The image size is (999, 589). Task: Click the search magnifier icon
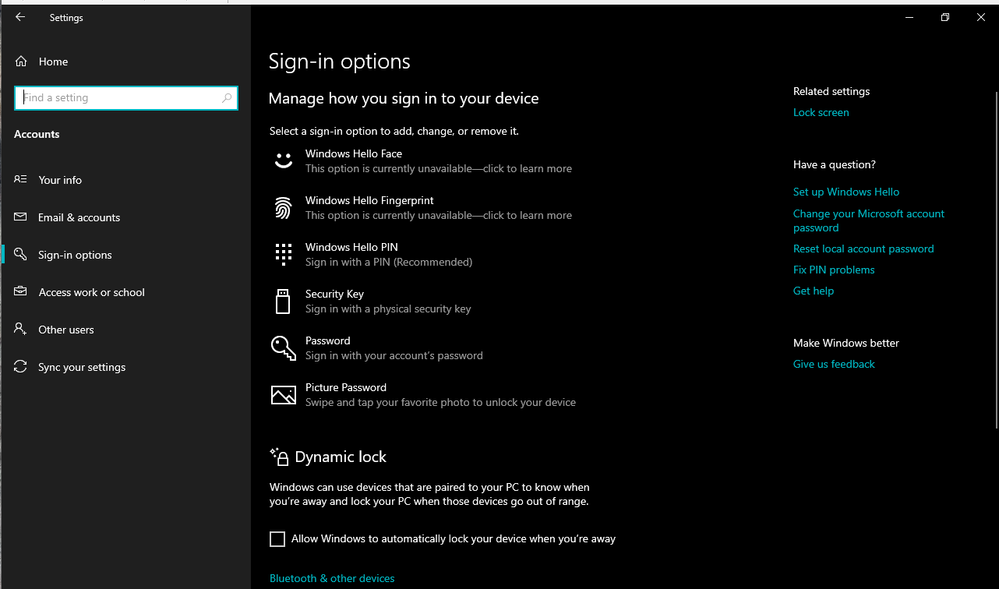click(x=226, y=98)
